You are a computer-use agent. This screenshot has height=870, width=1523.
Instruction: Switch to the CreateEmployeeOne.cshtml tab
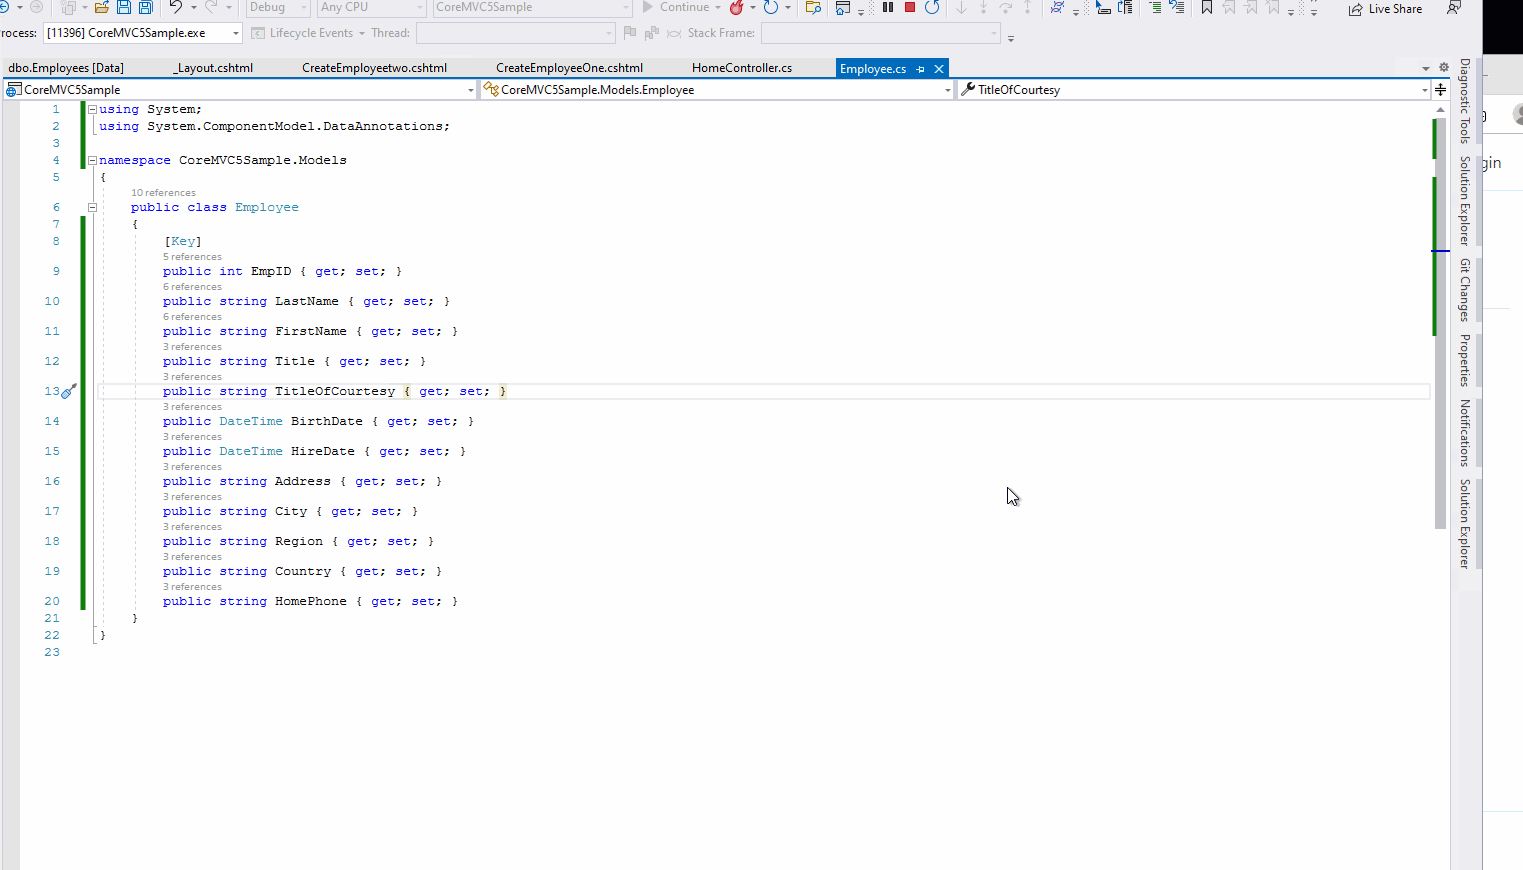pos(569,68)
